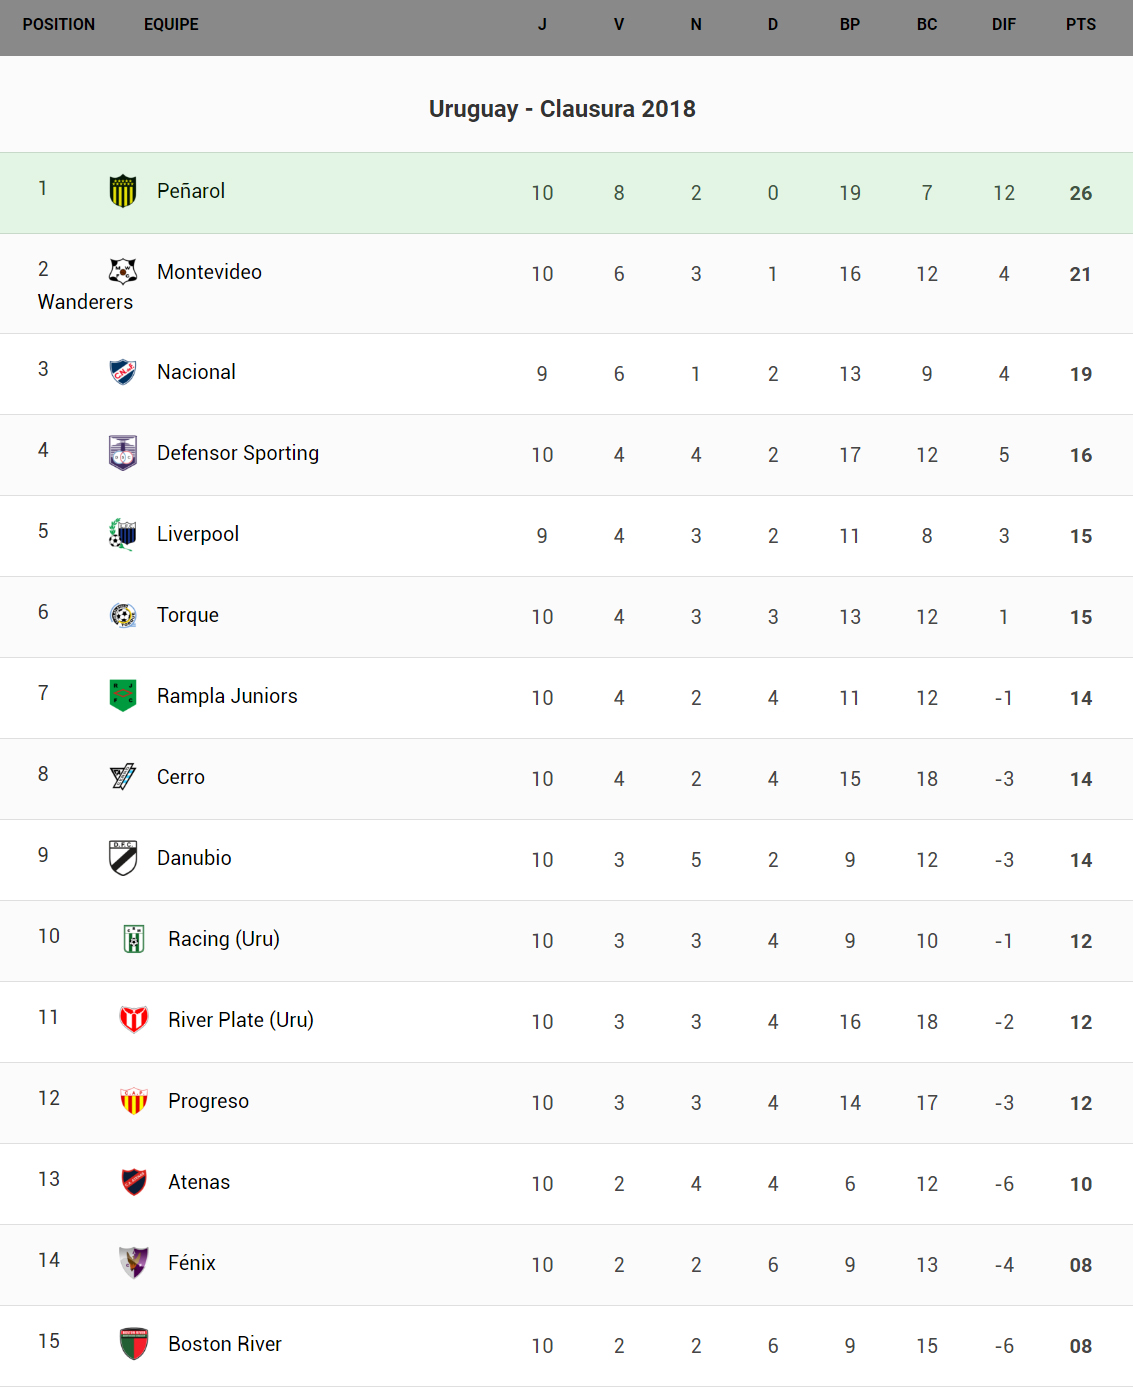Open the Fénix team page link
This screenshot has height=1396, width=1133.
(192, 1263)
